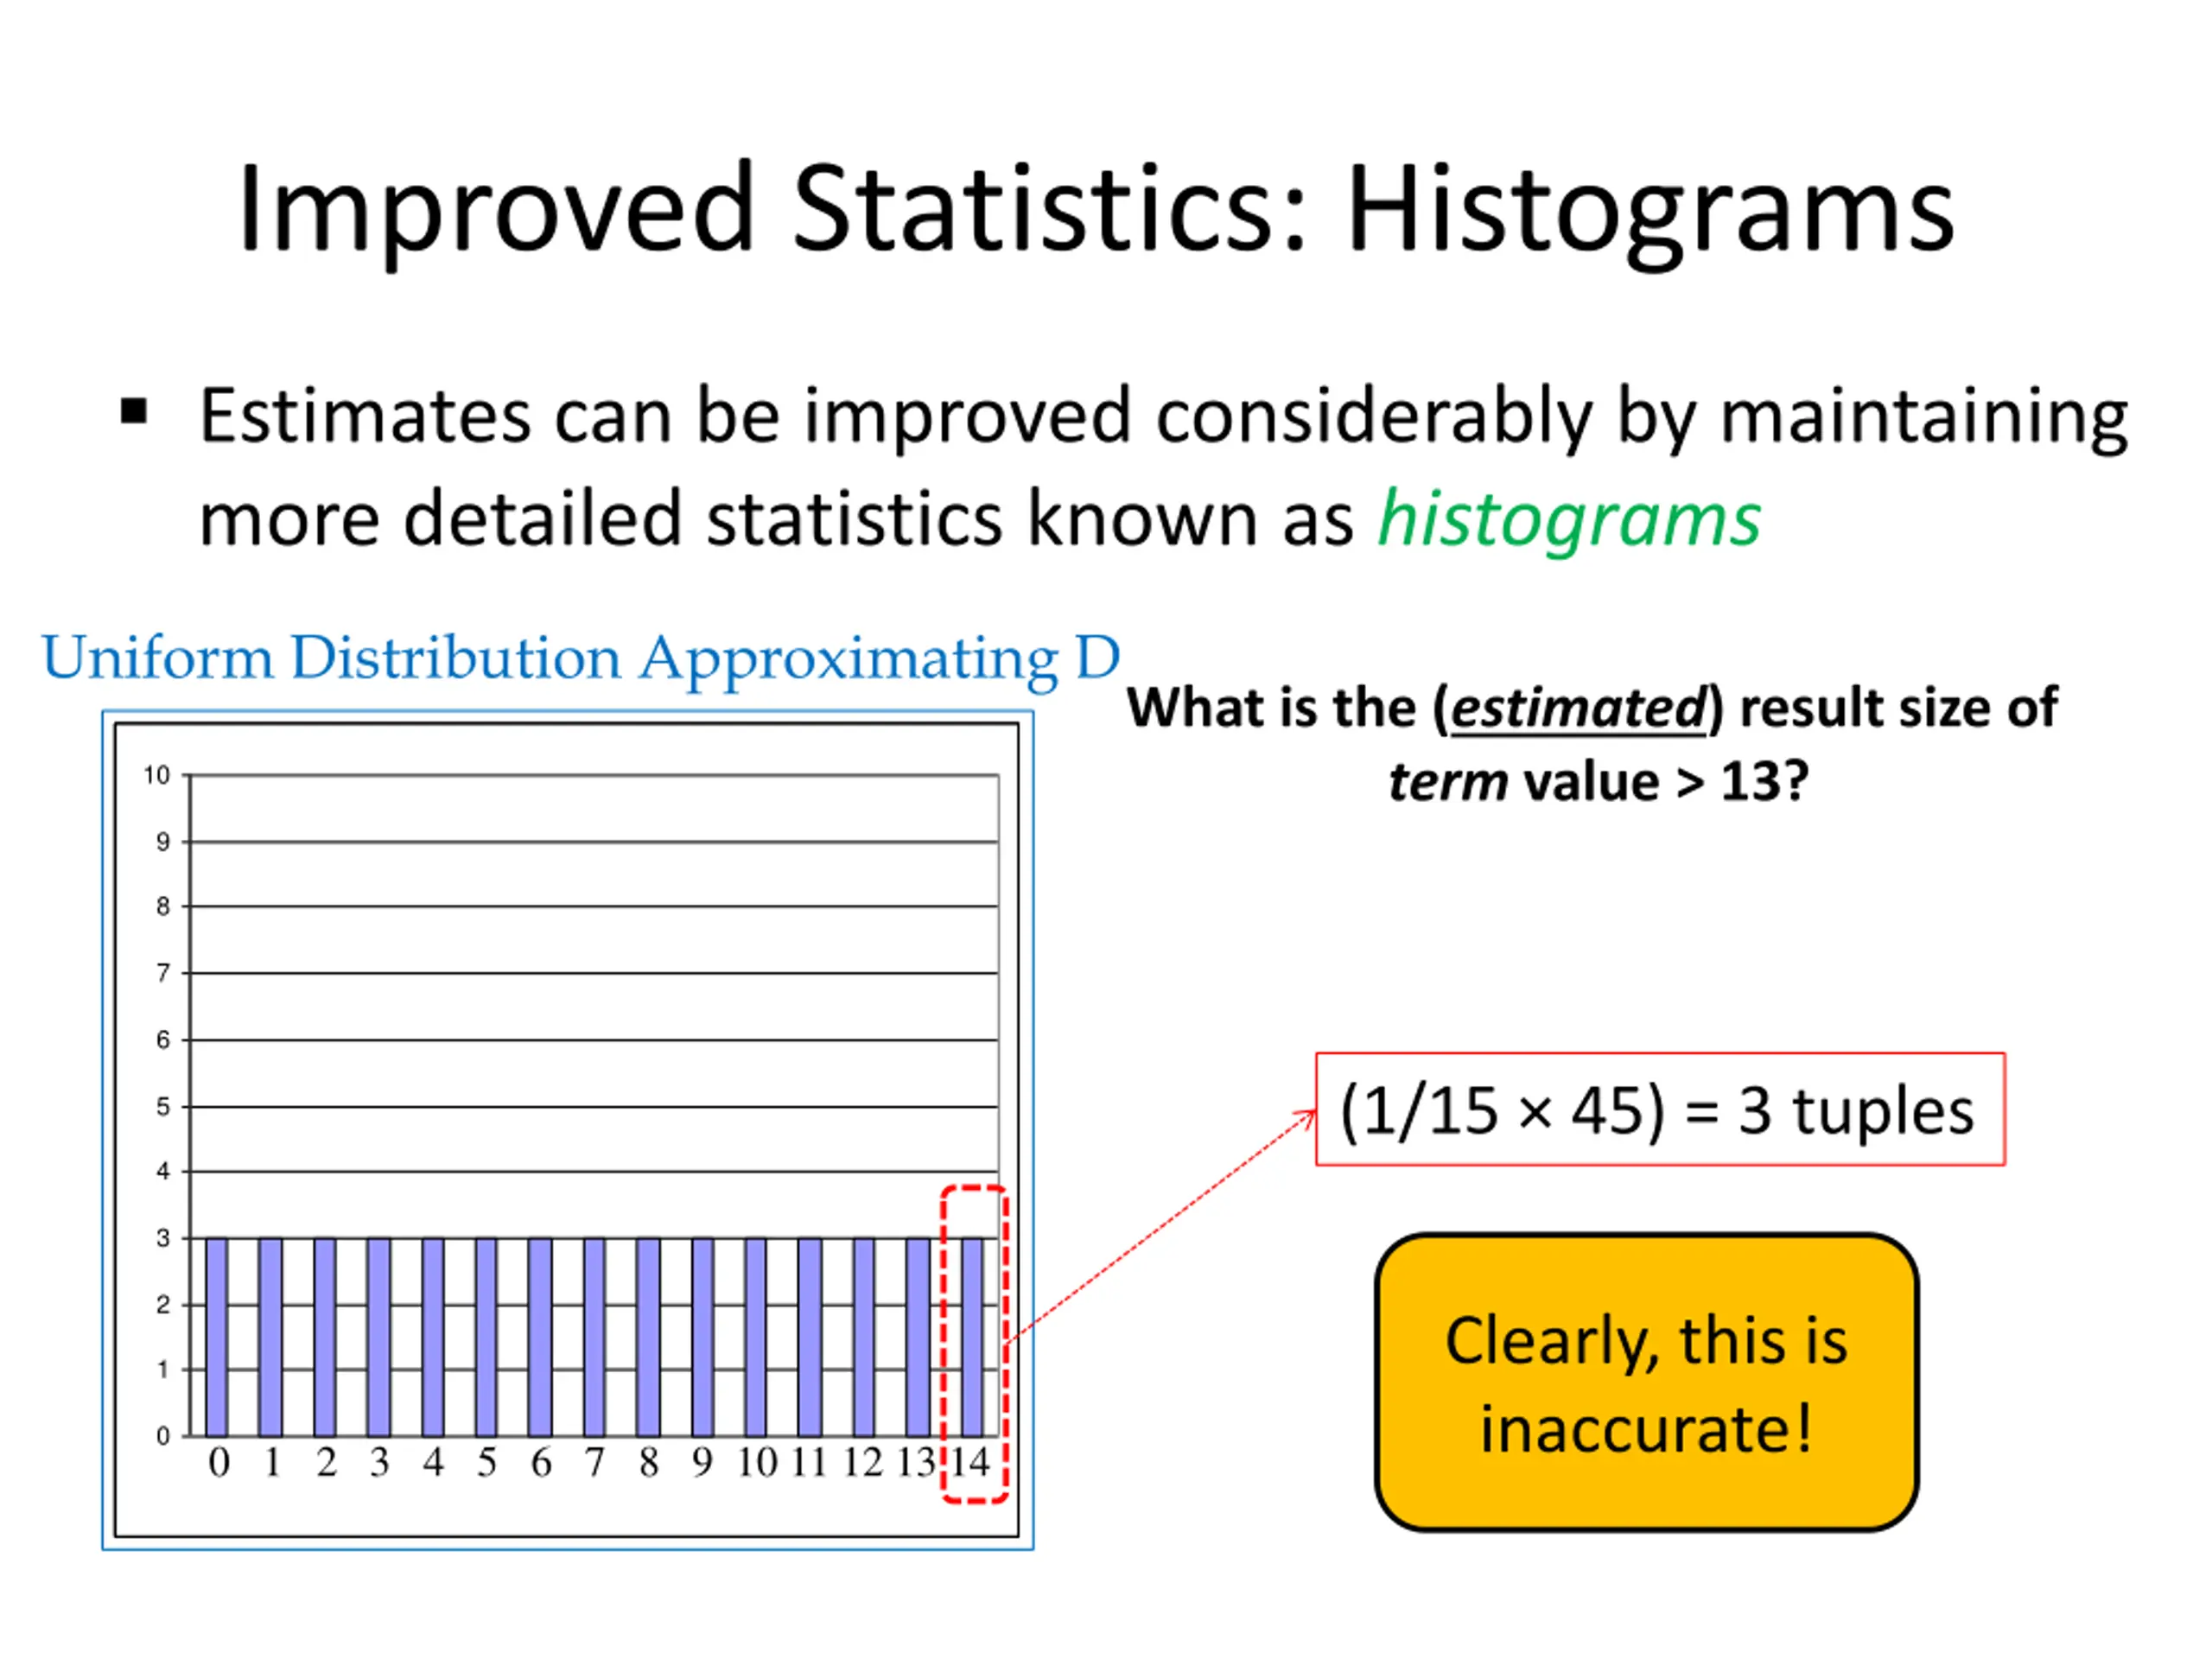This screenshot has width=2212, height=1659.
Task: Click the green italic word "histograms"
Action: point(1569,520)
